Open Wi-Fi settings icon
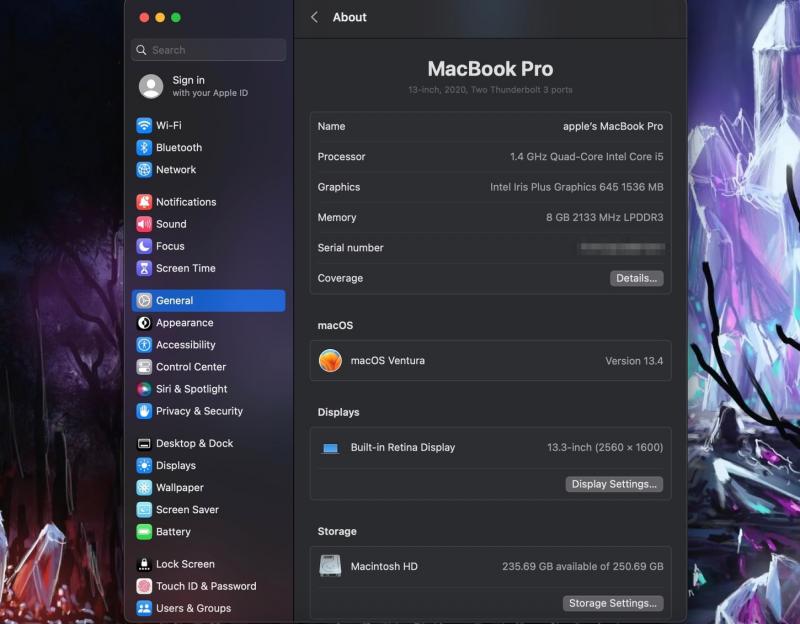 coord(144,126)
